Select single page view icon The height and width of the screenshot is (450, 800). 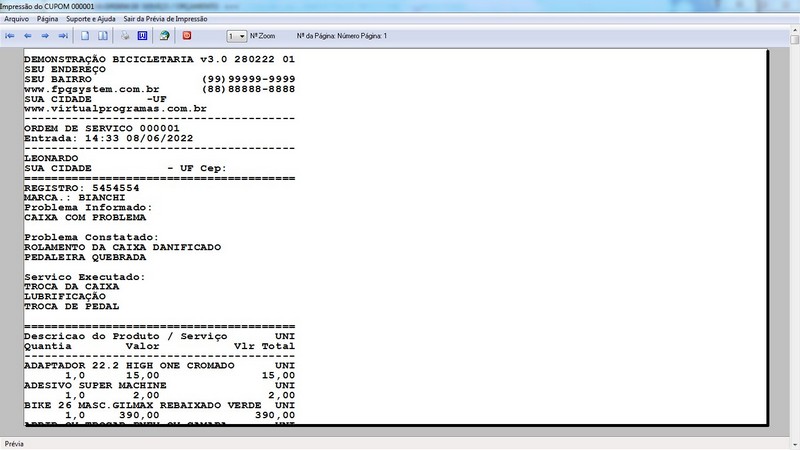tap(85, 36)
